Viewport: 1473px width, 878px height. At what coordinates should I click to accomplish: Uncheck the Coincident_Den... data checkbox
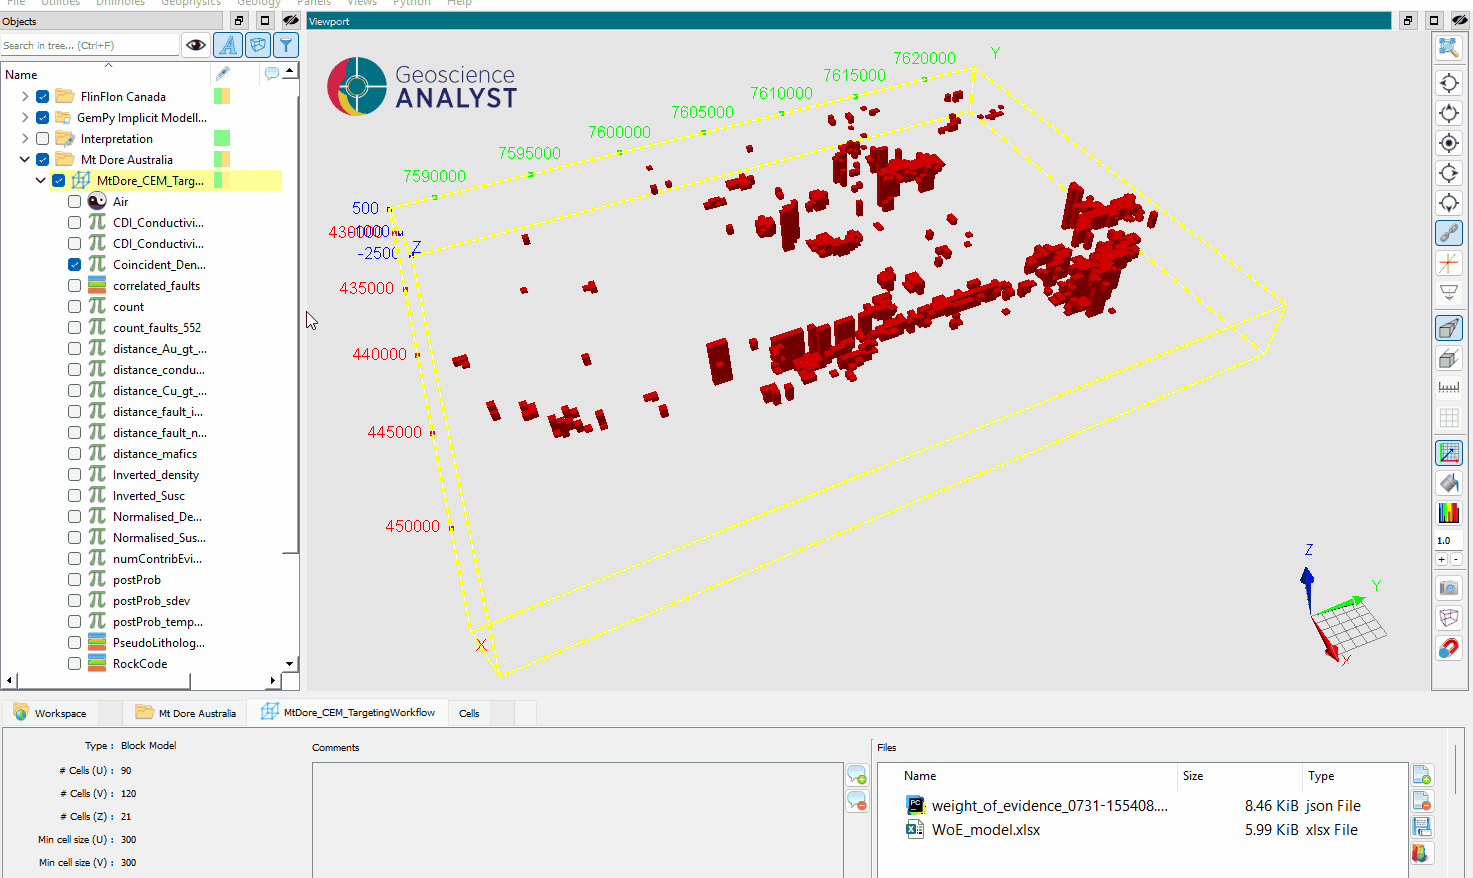[75, 265]
